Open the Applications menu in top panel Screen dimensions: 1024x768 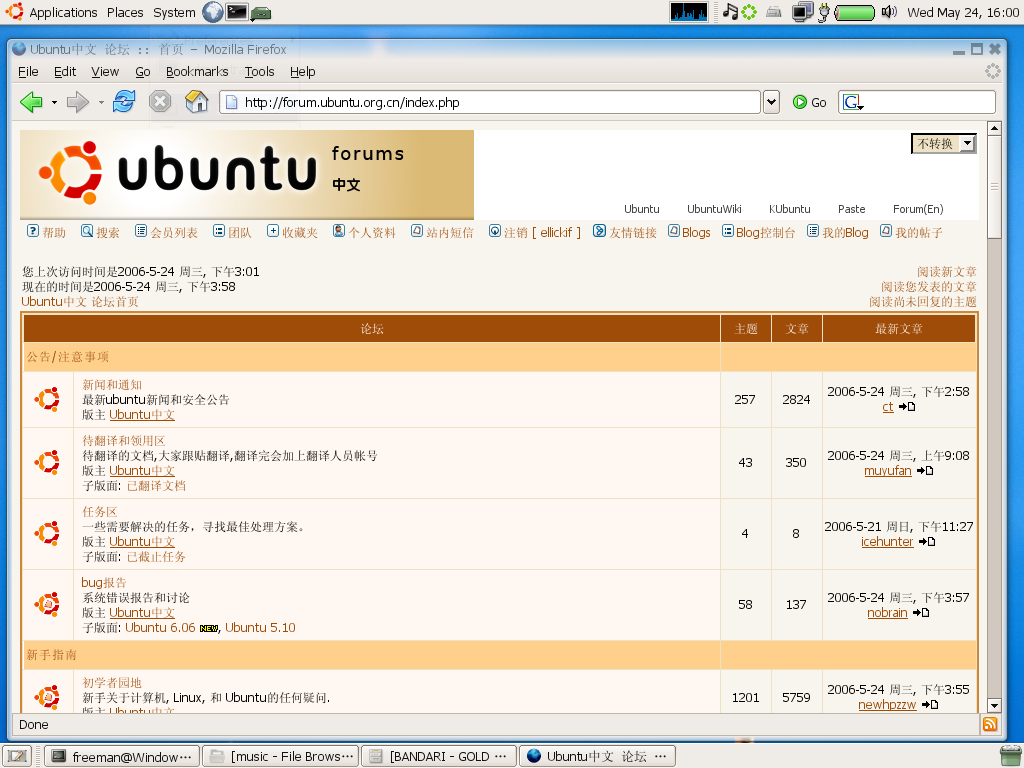coord(63,12)
